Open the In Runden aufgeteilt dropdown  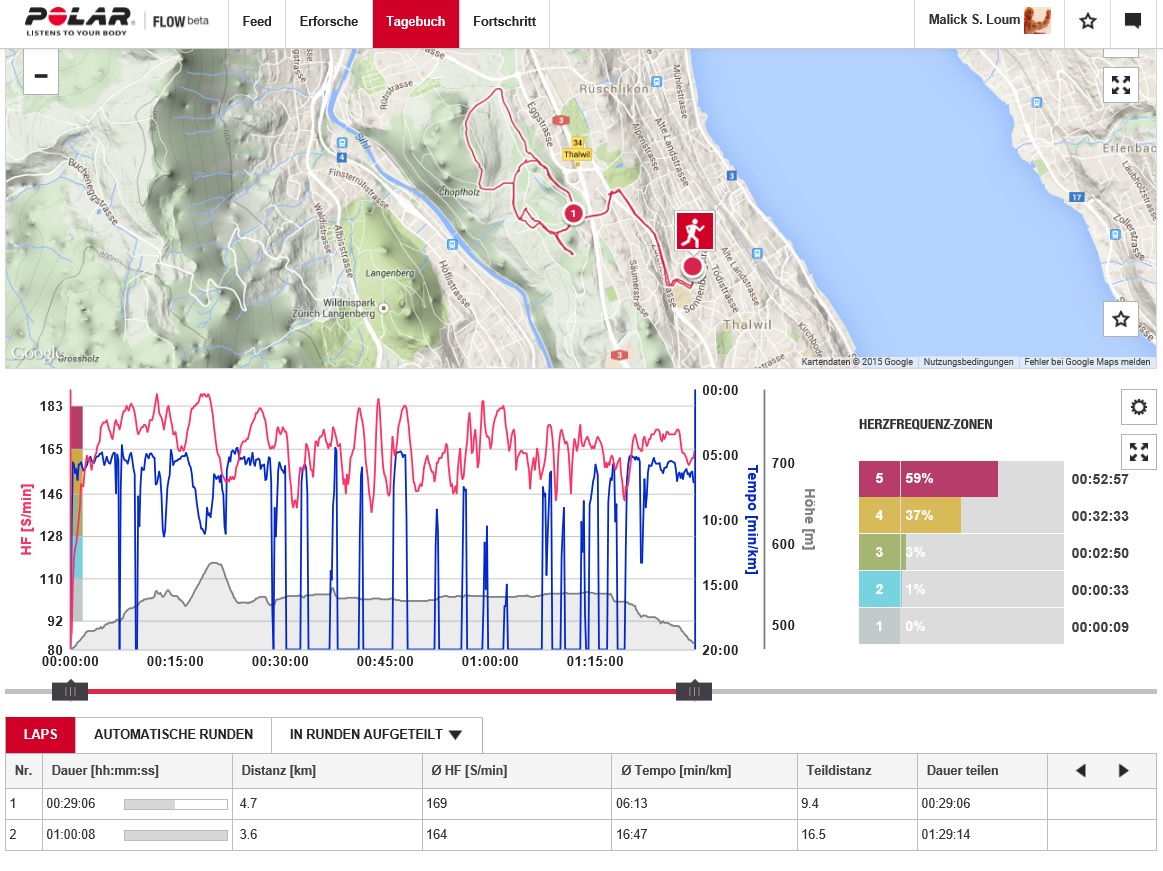coord(376,735)
